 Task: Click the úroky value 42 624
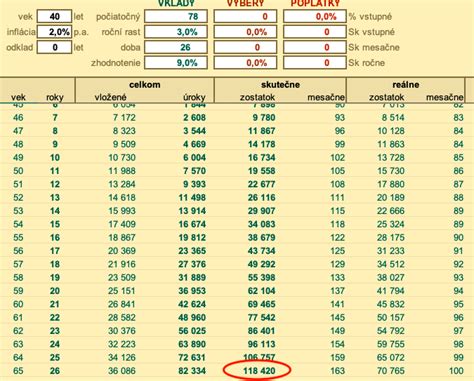coord(192,304)
